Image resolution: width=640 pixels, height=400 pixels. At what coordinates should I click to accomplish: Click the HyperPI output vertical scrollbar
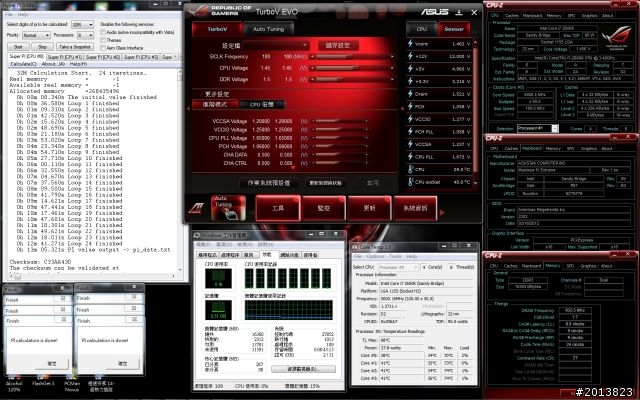coord(179,171)
